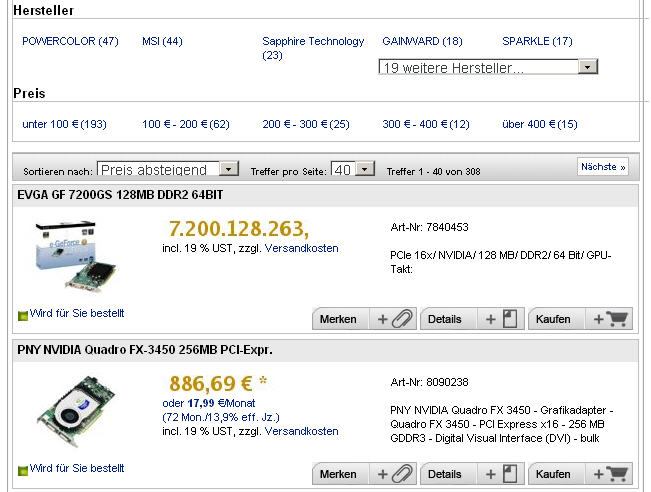Click paperclip icon for EVGA GF 7200GS
Image resolution: width=651 pixels, height=492 pixels.
coord(402,319)
